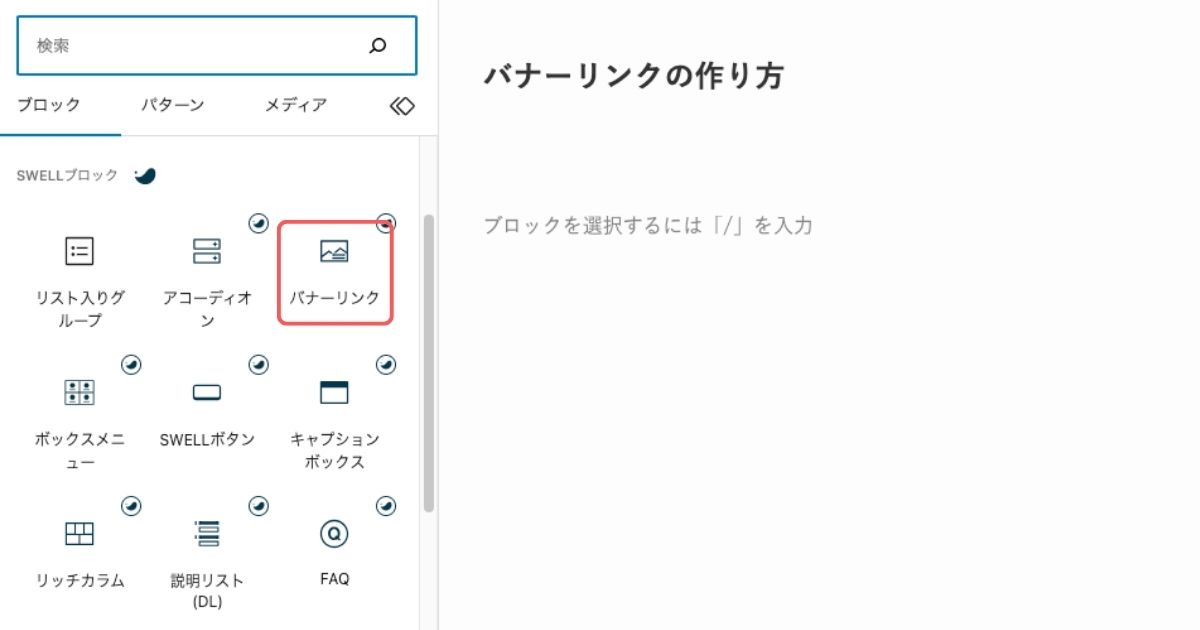
Task: Insert the バナーリンク block
Action: point(336,270)
